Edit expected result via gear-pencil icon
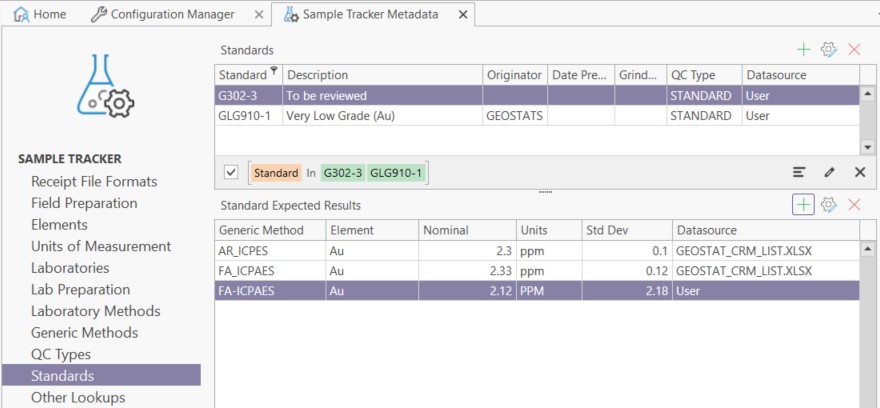 pyautogui.click(x=828, y=204)
